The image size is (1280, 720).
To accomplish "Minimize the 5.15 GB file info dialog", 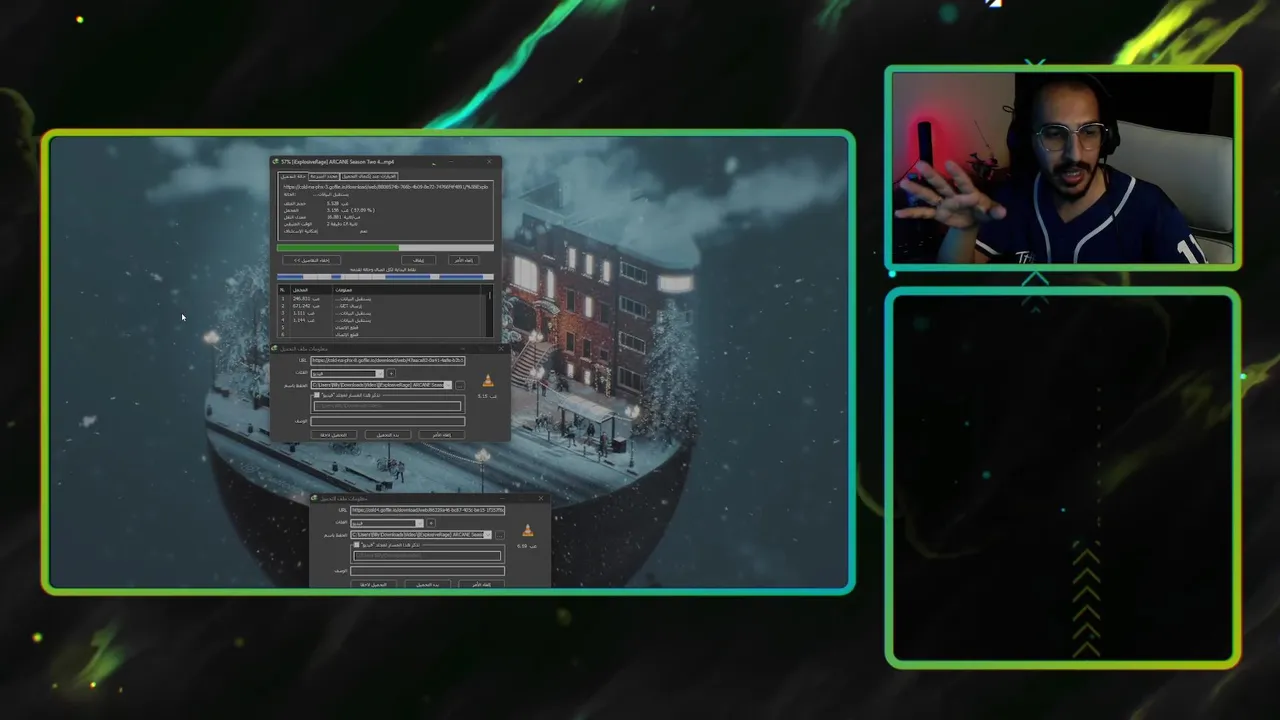I will click(x=463, y=348).
